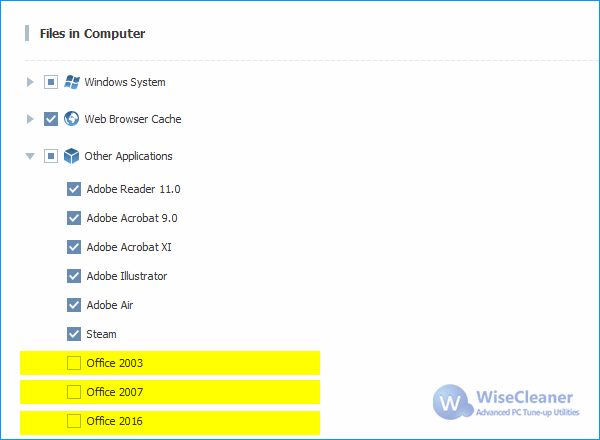
Task: Click the Web Browser Cache globe icon
Action: point(72,119)
